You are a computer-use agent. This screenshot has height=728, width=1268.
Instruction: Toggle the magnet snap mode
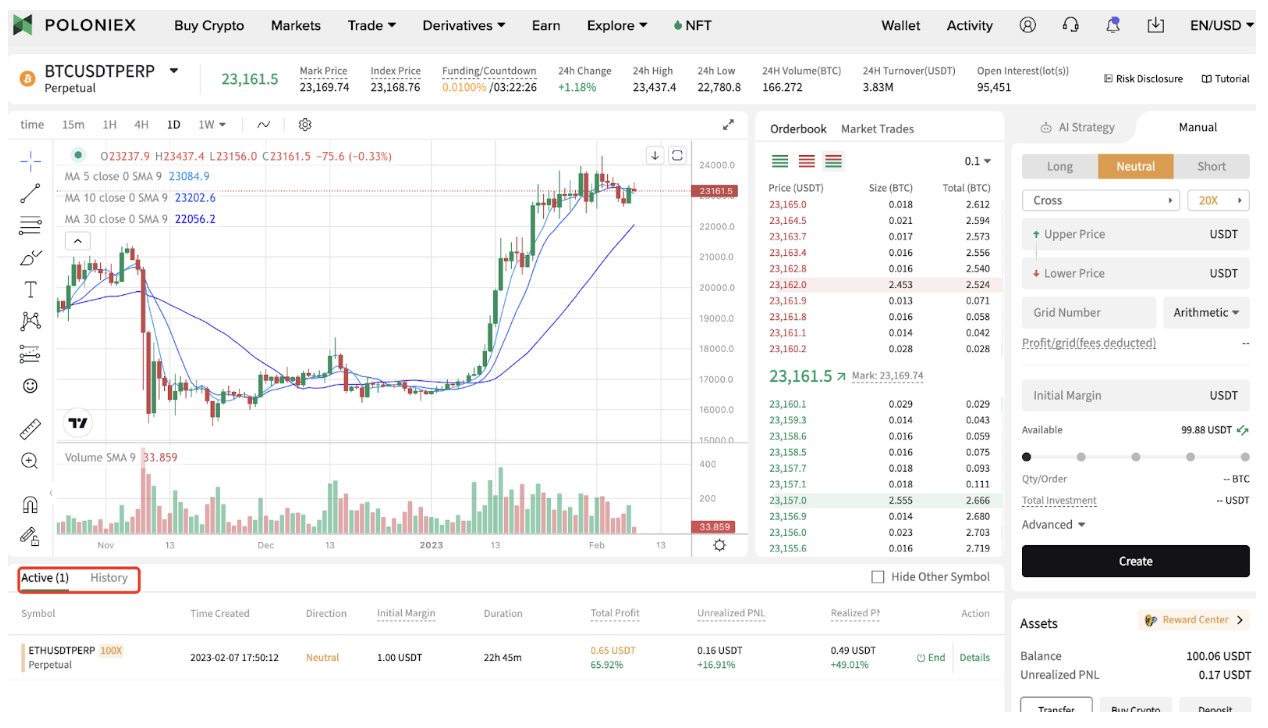tap(30, 504)
